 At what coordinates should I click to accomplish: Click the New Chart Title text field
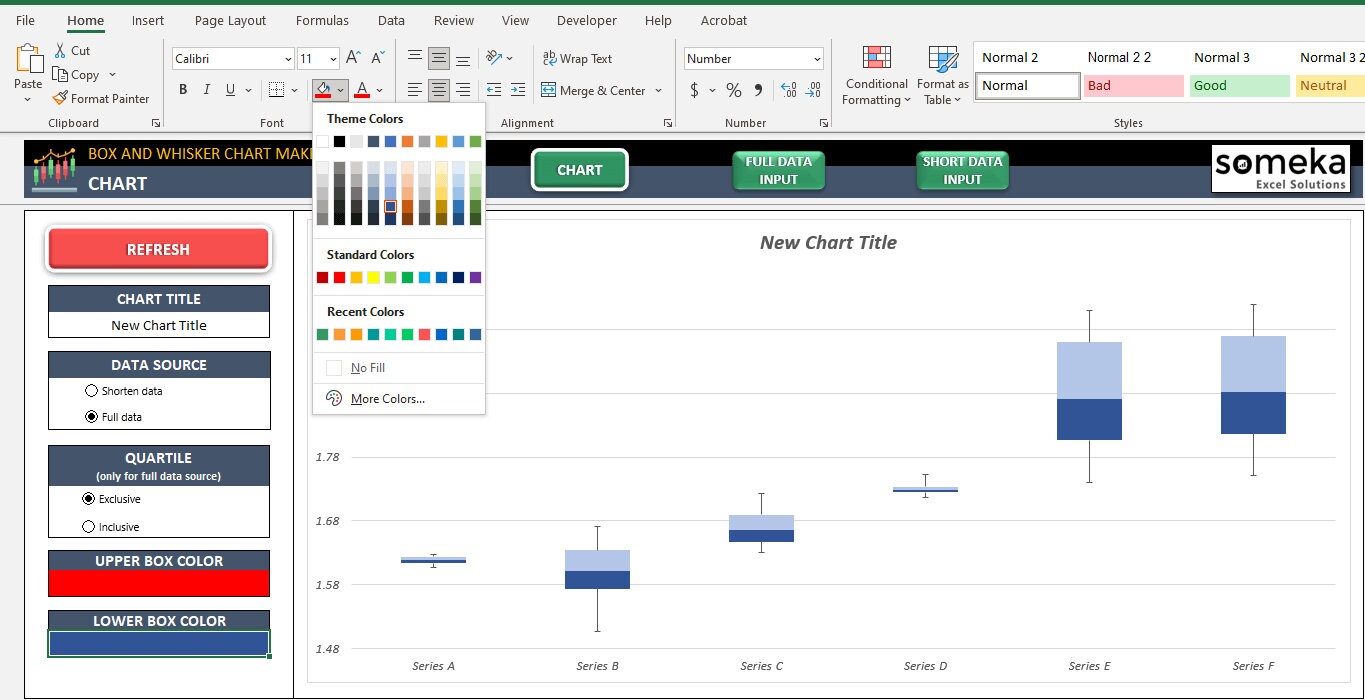click(158, 325)
